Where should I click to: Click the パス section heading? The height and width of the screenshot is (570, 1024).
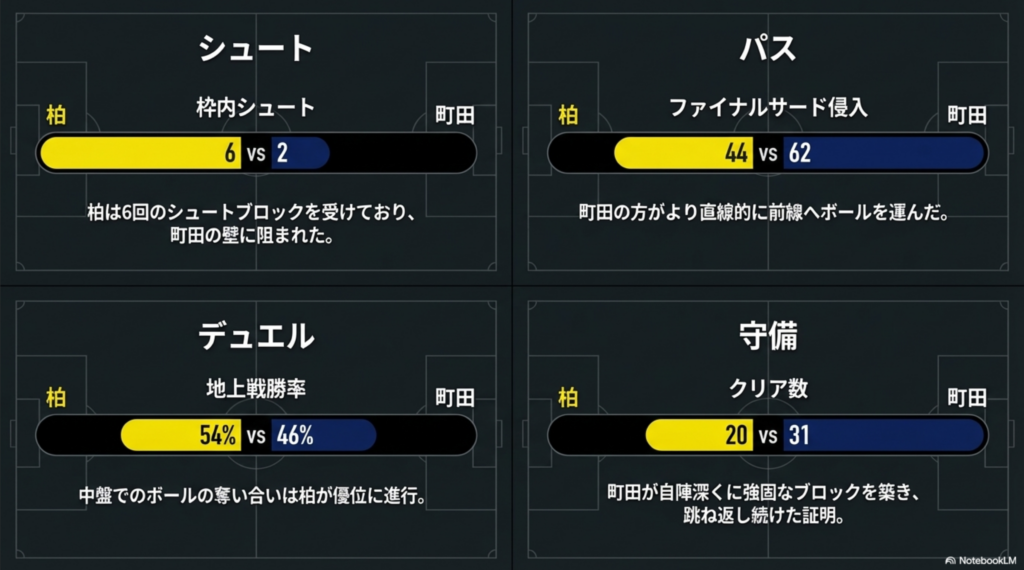point(768,49)
